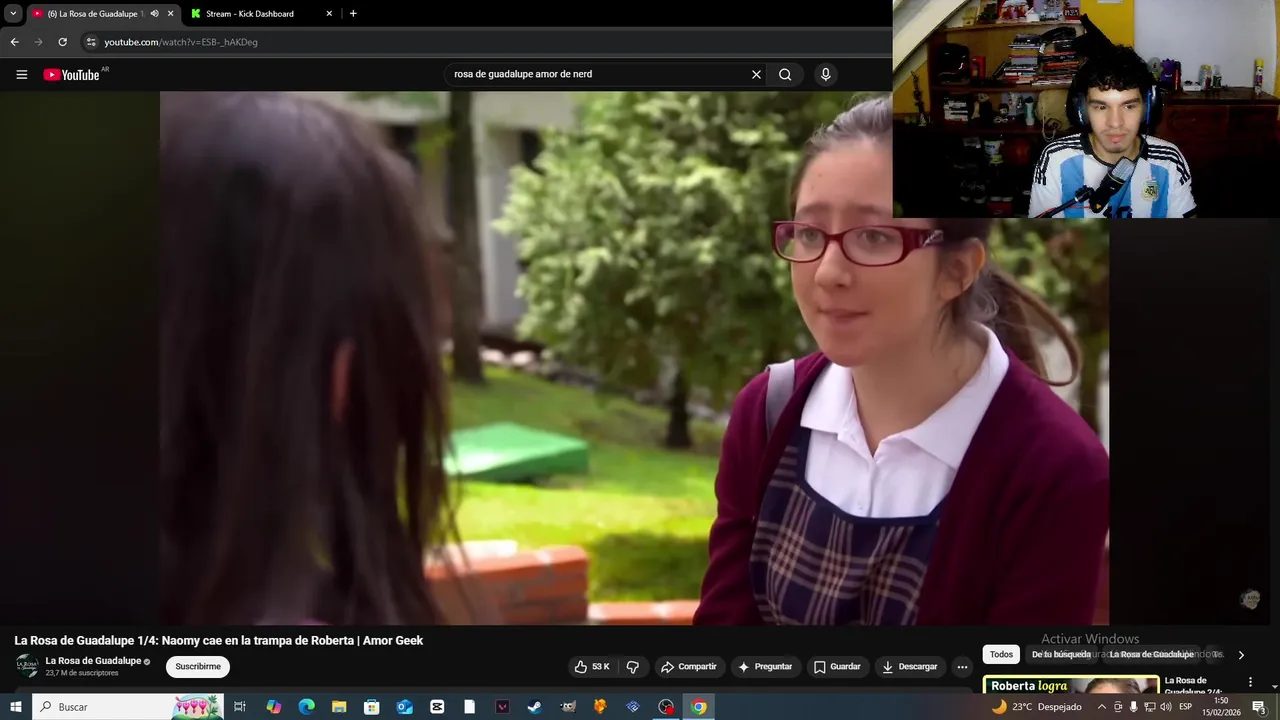The width and height of the screenshot is (1280, 720).
Task: Close the La Rosa de Guadalupe tab
Action: tap(170, 13)
